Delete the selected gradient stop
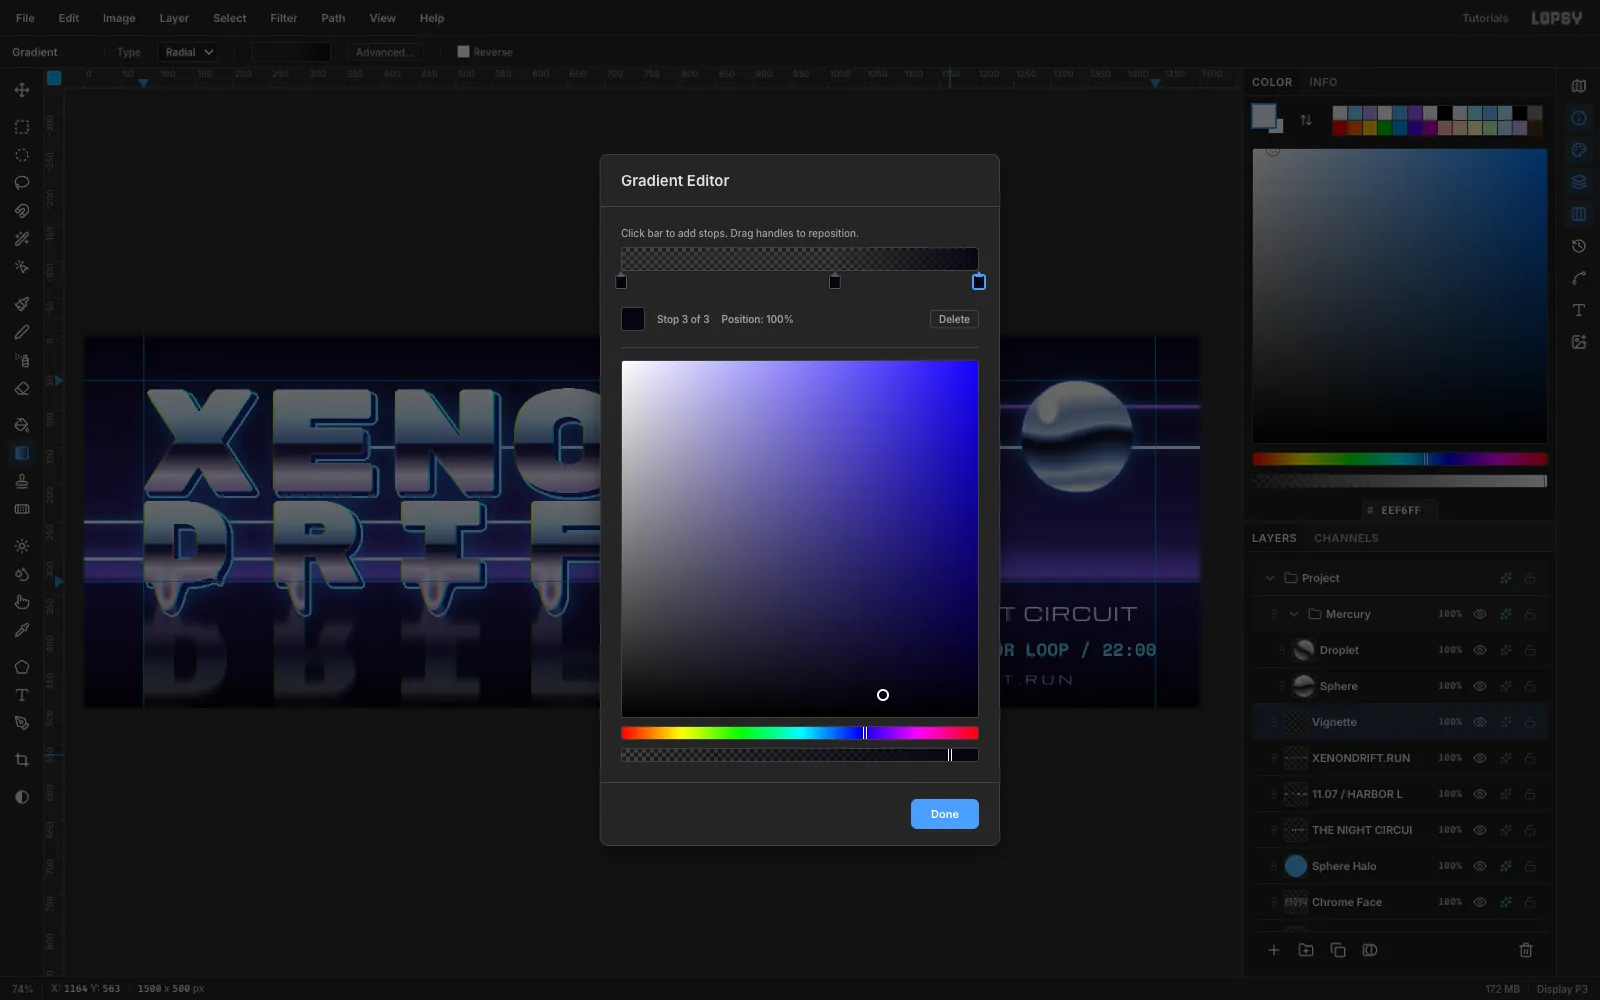The height and width of the screenshot is (1000, 1600). [x=954, y=319]
